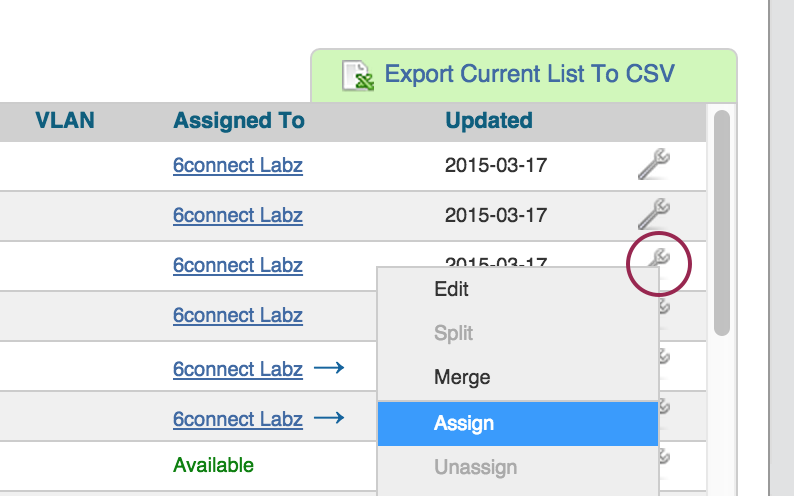Choose the highlighted Assign menu option
The width and height of the screenshot is (794, 496).
pyautogui.click(x=464, y=423)
